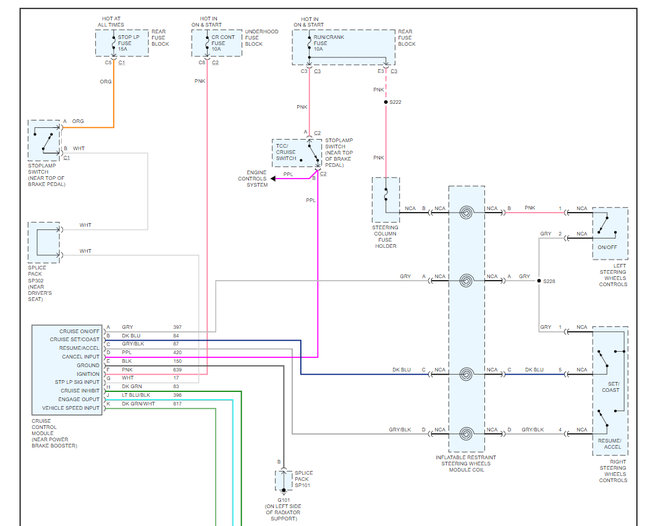
Task: Click the S228 splice dot
Action: point(539,281)
